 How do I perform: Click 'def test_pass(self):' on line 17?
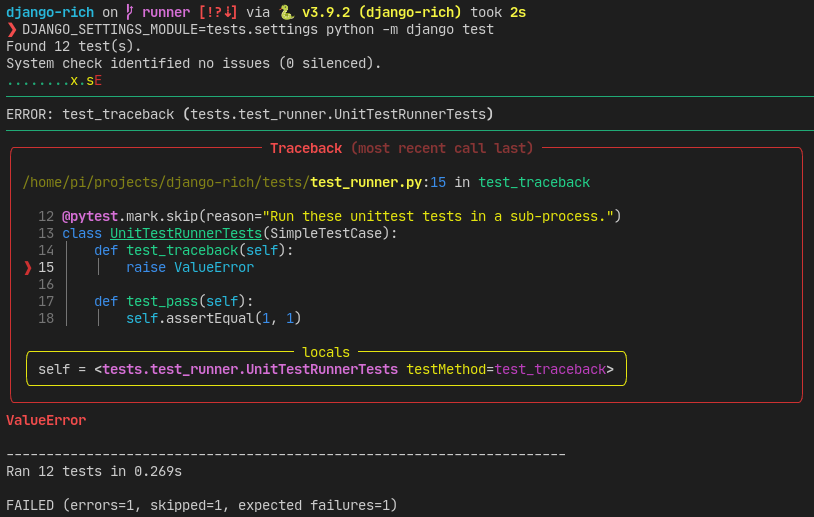[x=174, y=302]
